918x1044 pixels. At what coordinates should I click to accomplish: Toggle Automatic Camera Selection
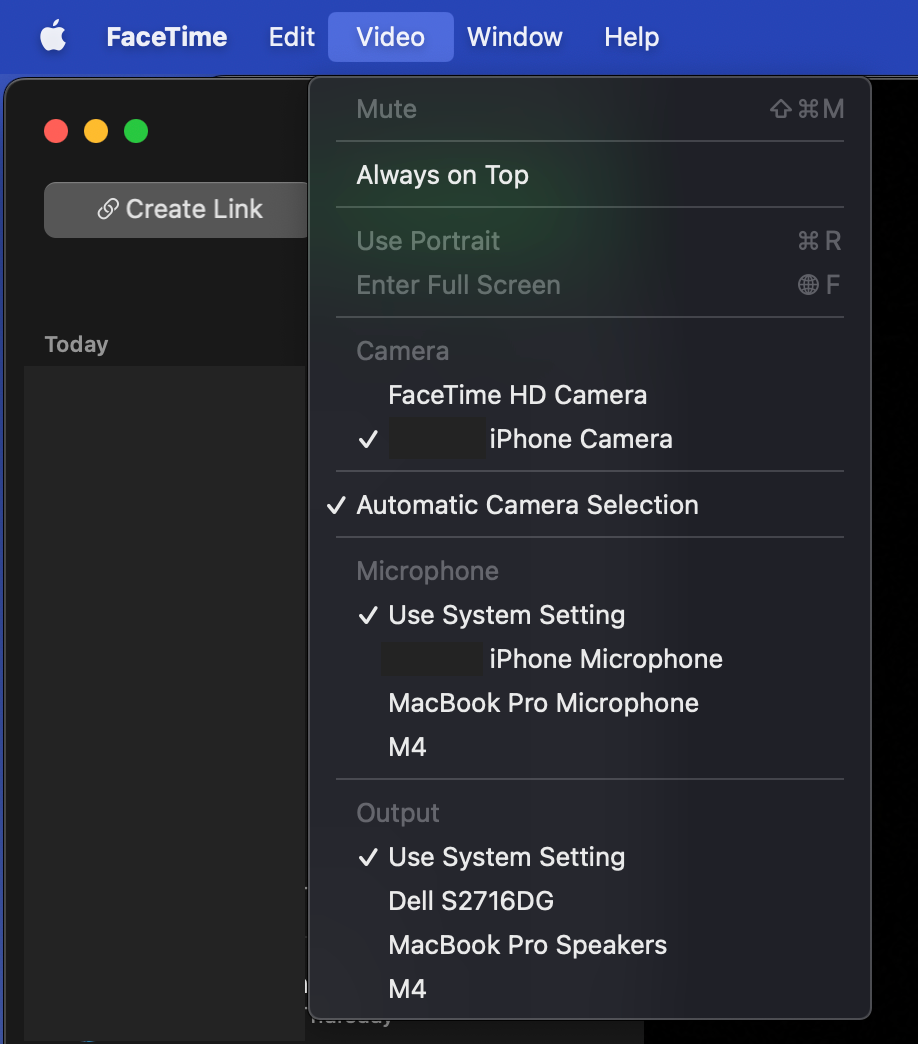pos(590,505)
